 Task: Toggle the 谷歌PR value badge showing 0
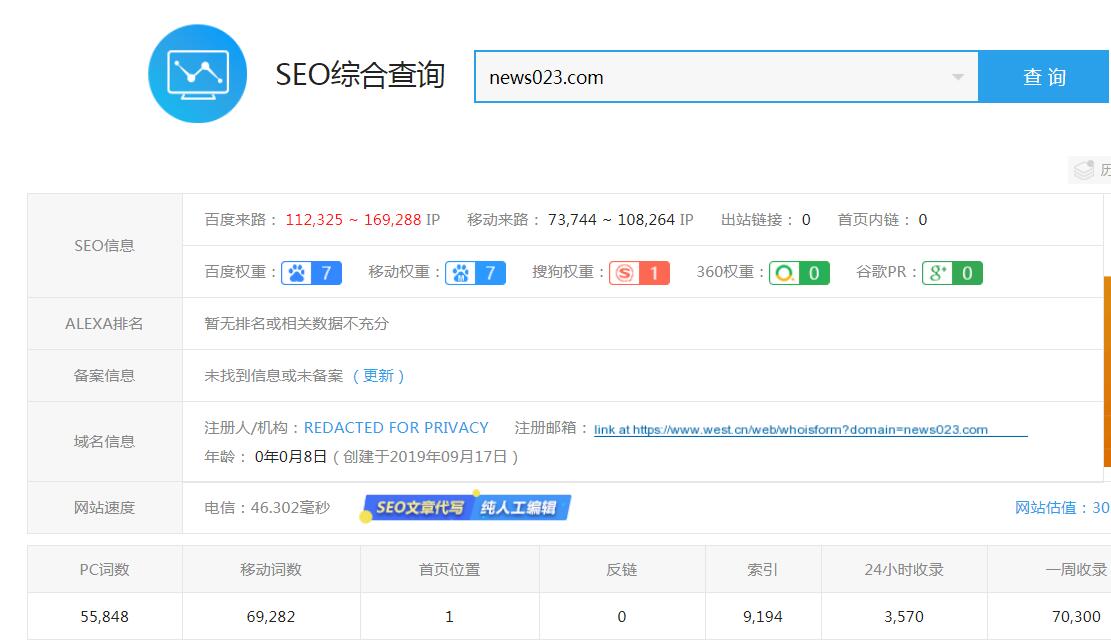click(x=965, y=272)
